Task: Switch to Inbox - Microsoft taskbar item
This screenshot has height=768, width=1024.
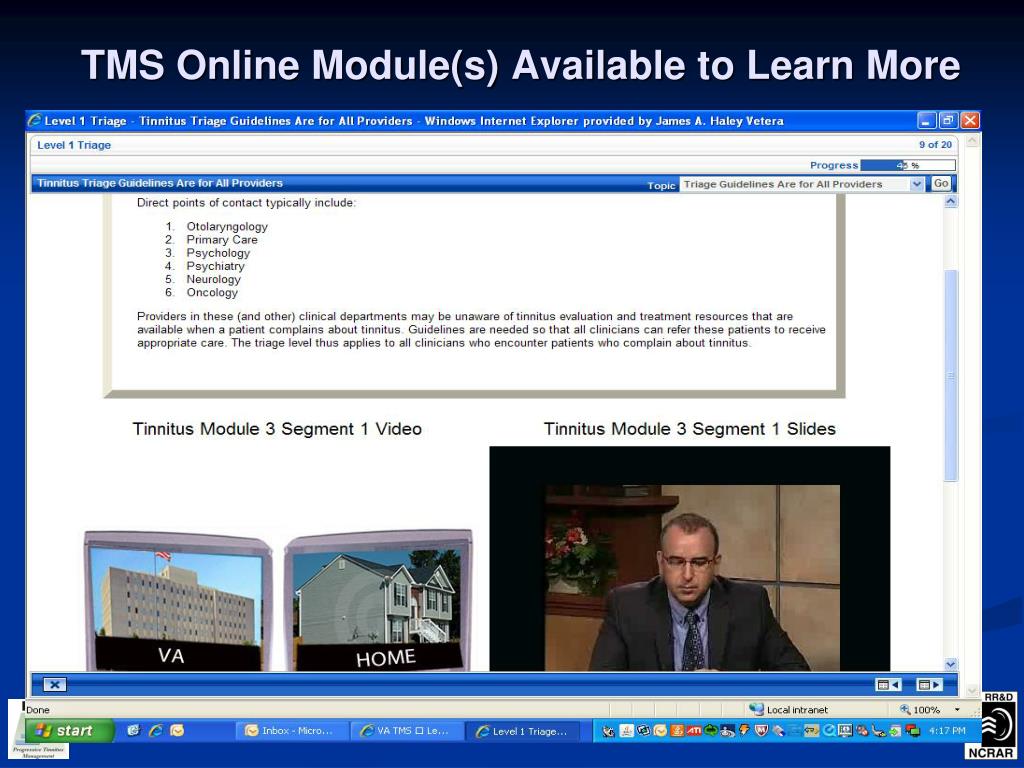Action: (x=291, y=731)
